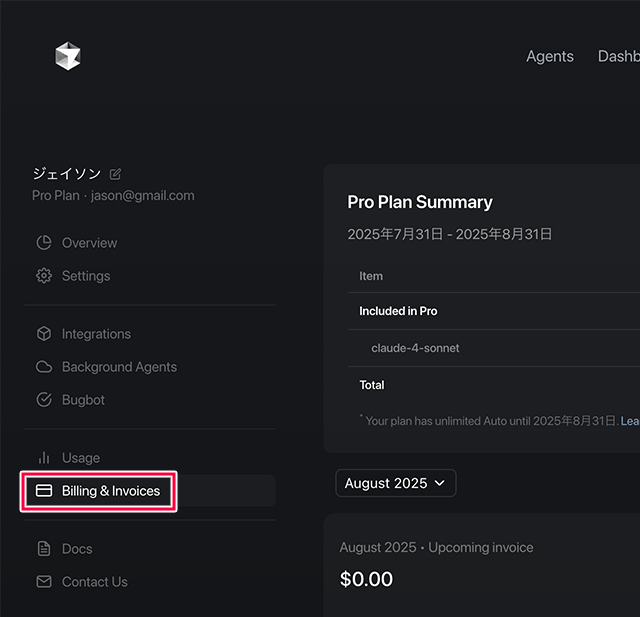Switch to the Dashboard navigation tab
640x617 pixels.
pos(620,56)
